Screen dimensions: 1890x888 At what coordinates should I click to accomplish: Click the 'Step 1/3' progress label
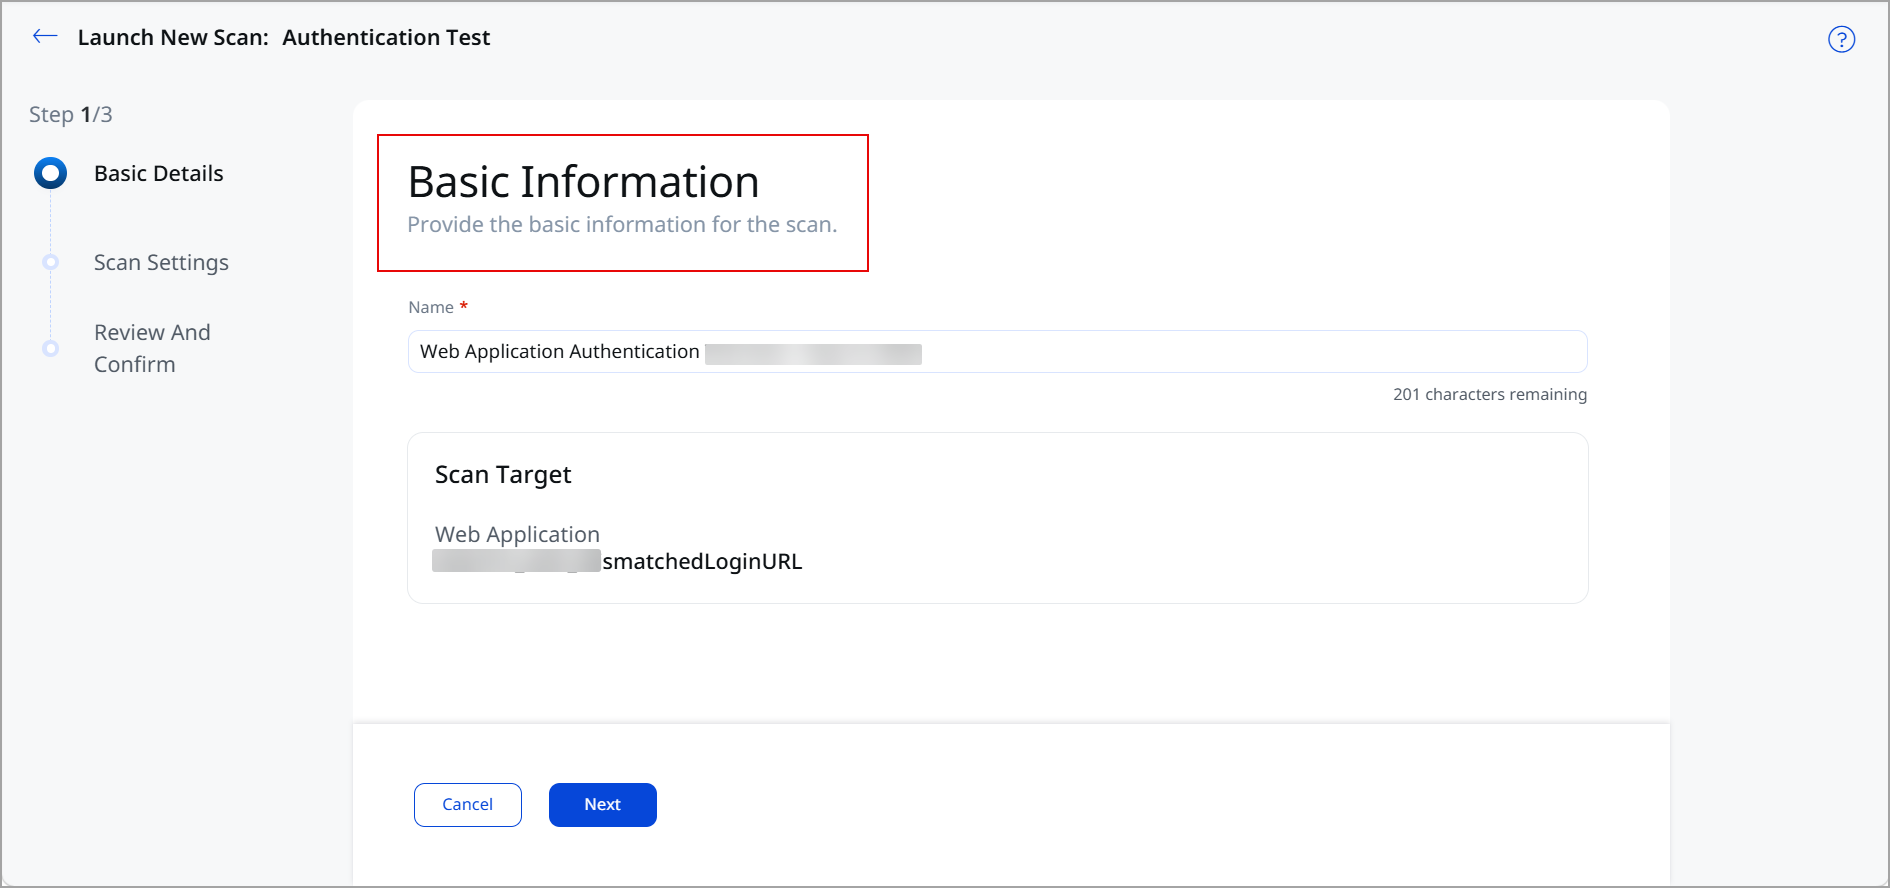pyautogui.click(x=71, y=115)
